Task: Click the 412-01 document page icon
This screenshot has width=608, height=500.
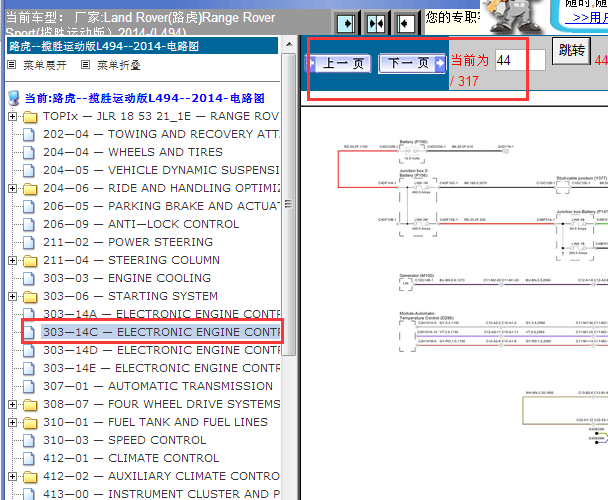Action: 29,459
